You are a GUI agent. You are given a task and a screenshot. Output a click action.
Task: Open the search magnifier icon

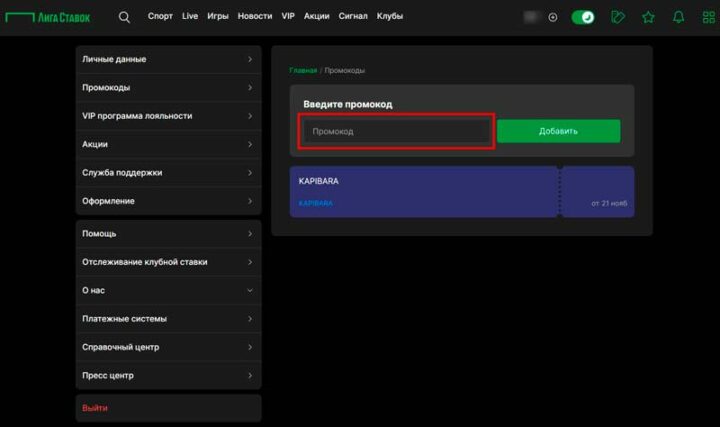(124, 17)
